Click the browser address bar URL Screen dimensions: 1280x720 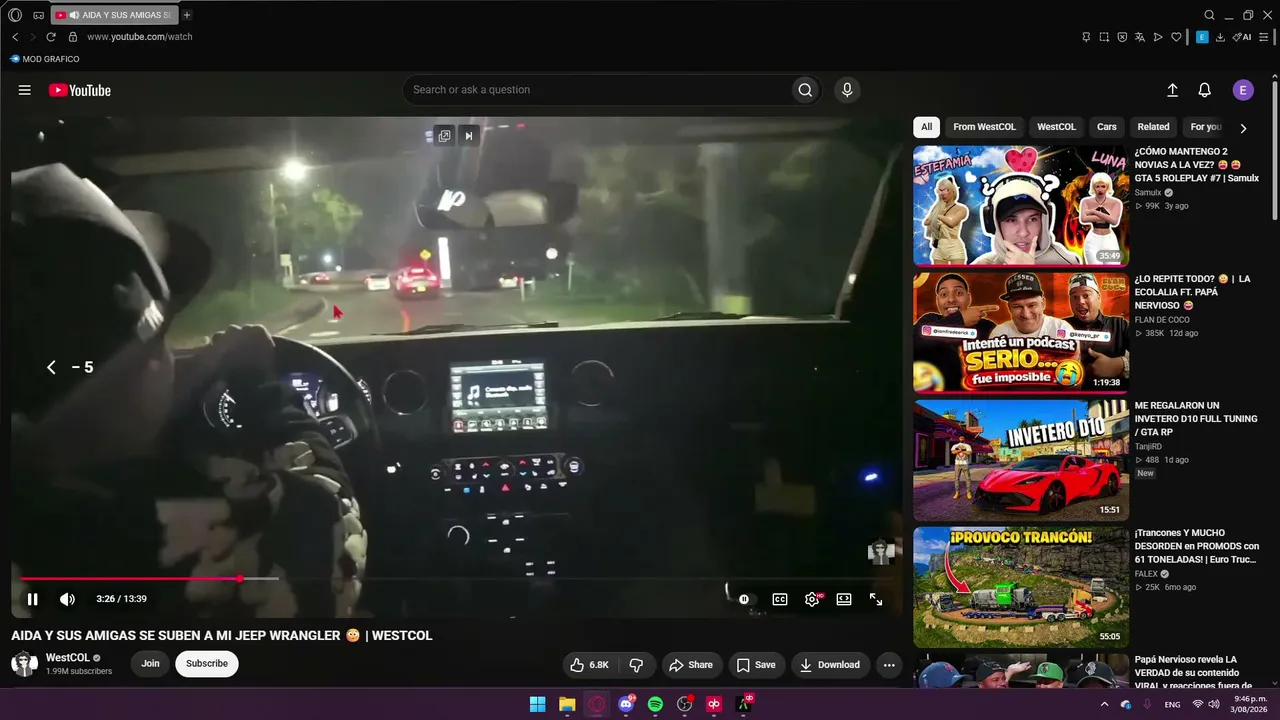tap(139, 37)
